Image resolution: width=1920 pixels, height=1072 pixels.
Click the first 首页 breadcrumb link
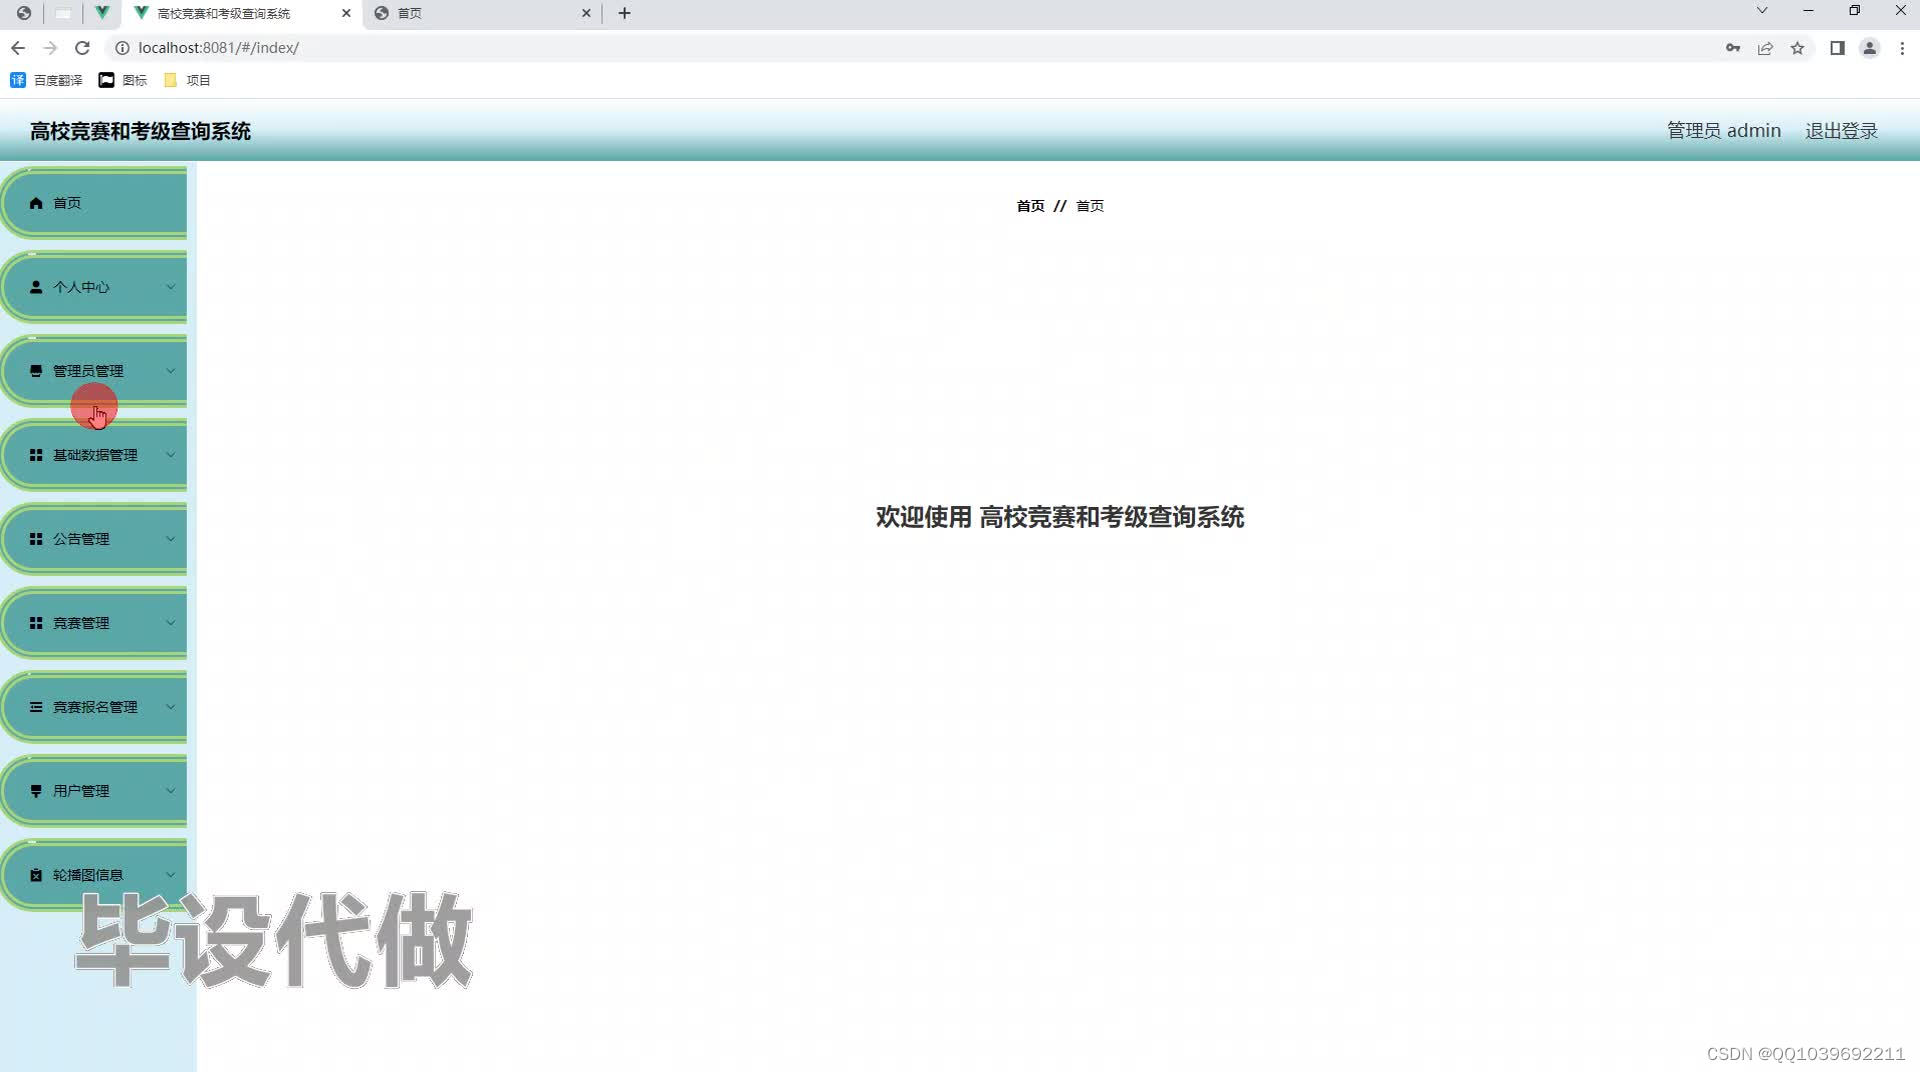[x=1030, y=206]
